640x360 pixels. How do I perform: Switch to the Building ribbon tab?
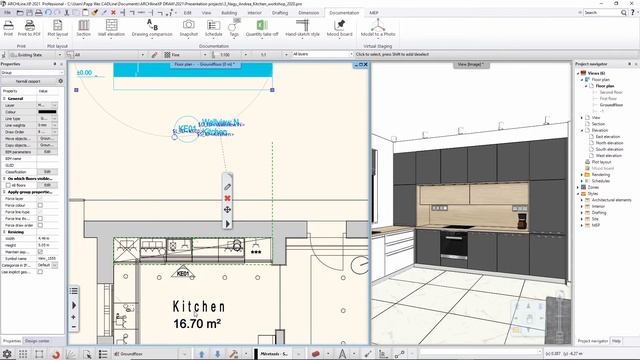[x=229, y=13]
